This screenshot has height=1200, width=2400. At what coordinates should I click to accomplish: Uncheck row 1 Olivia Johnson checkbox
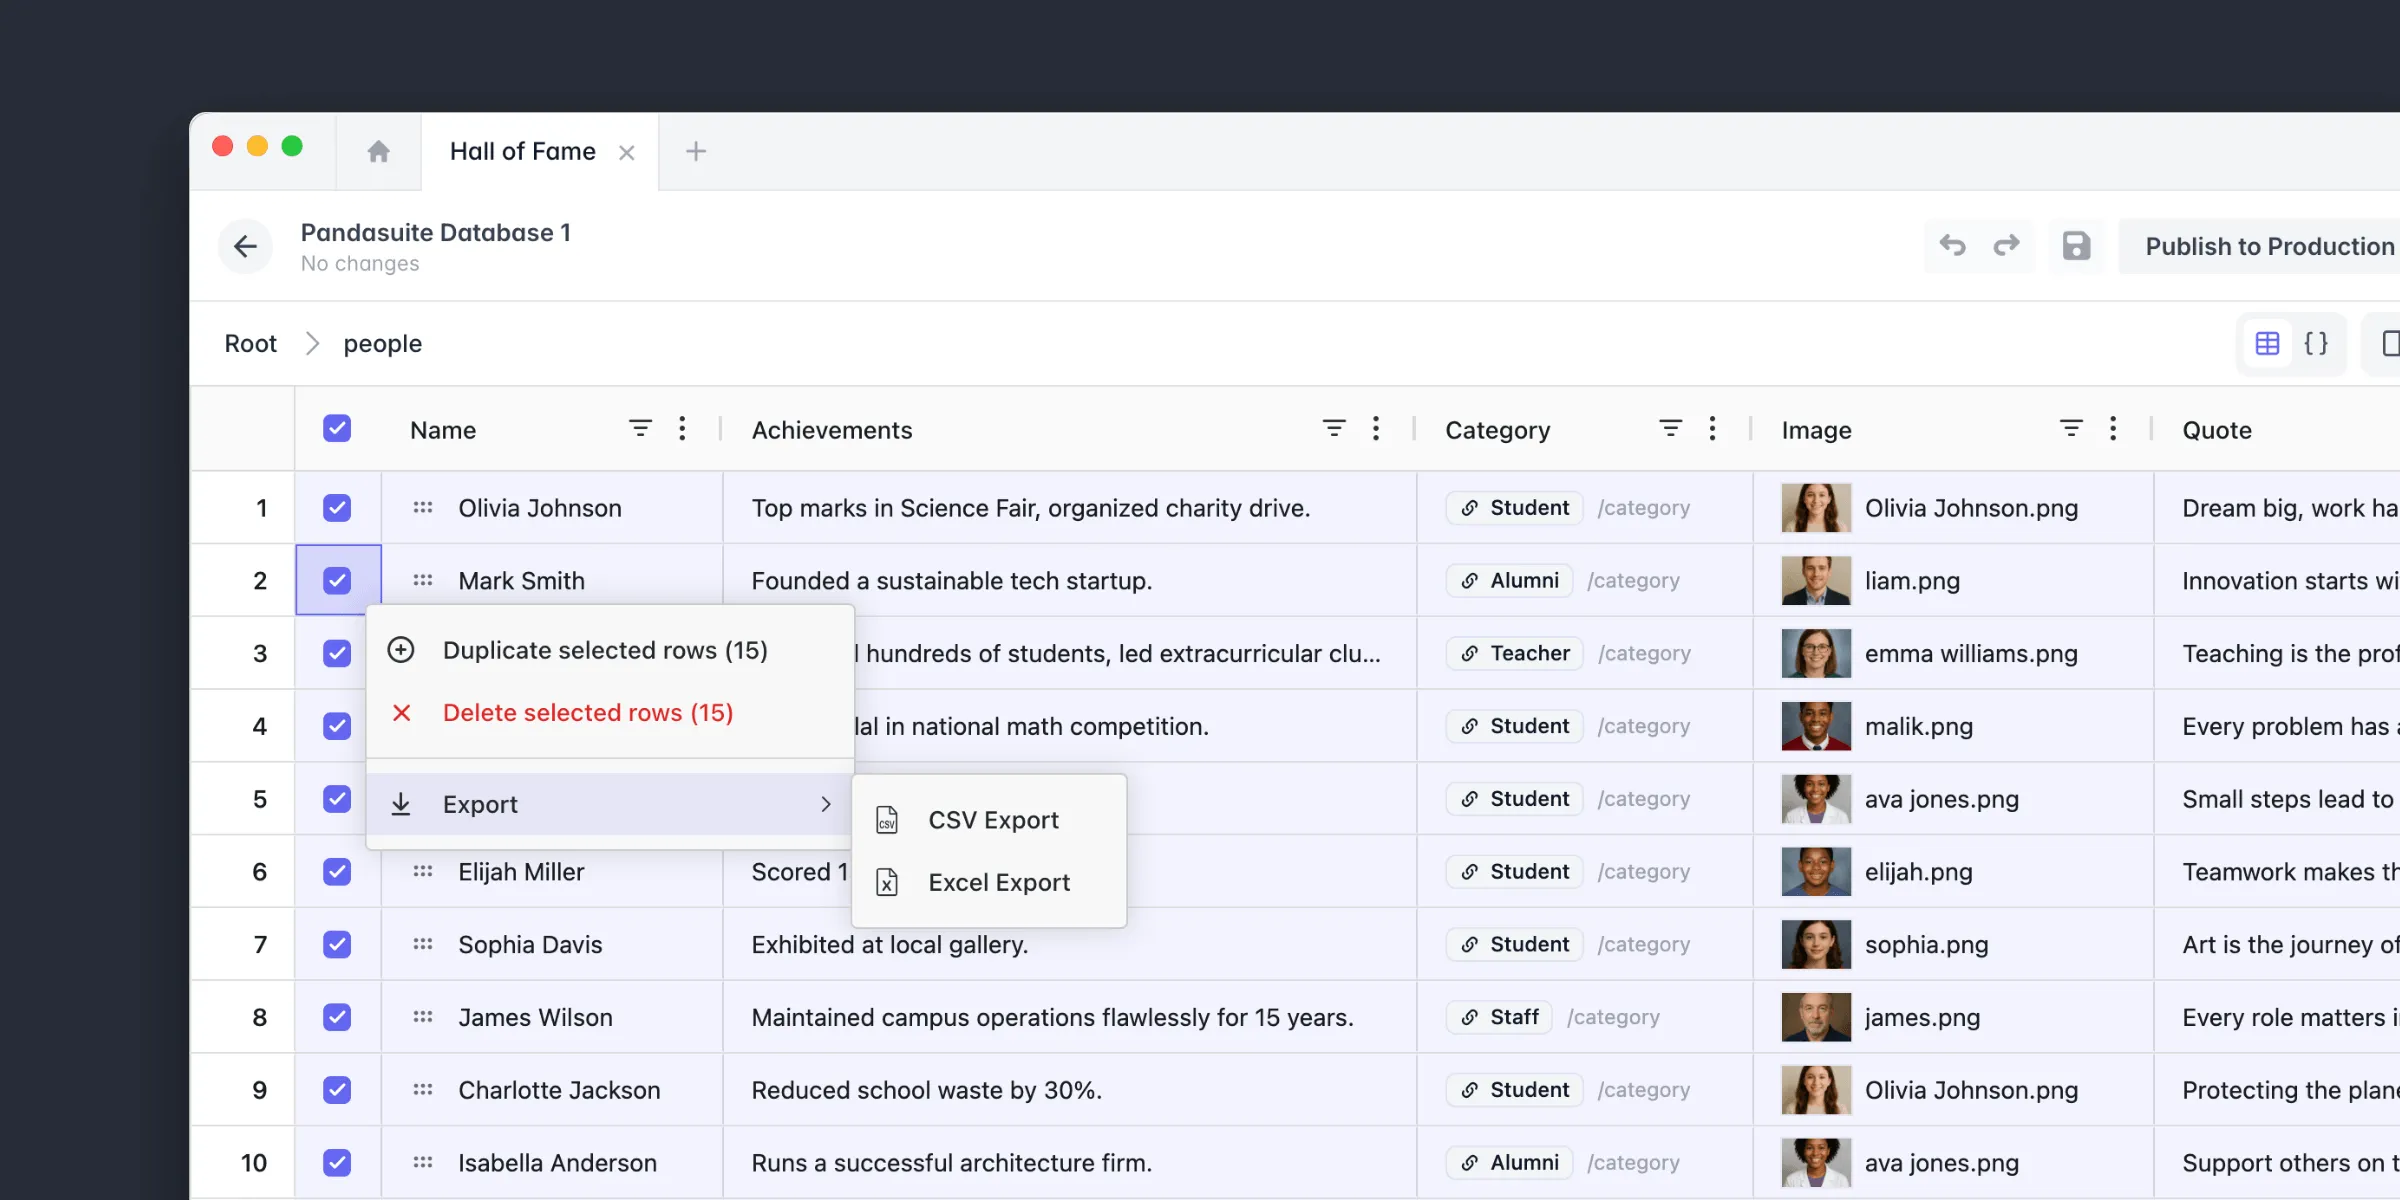(337, 508)
